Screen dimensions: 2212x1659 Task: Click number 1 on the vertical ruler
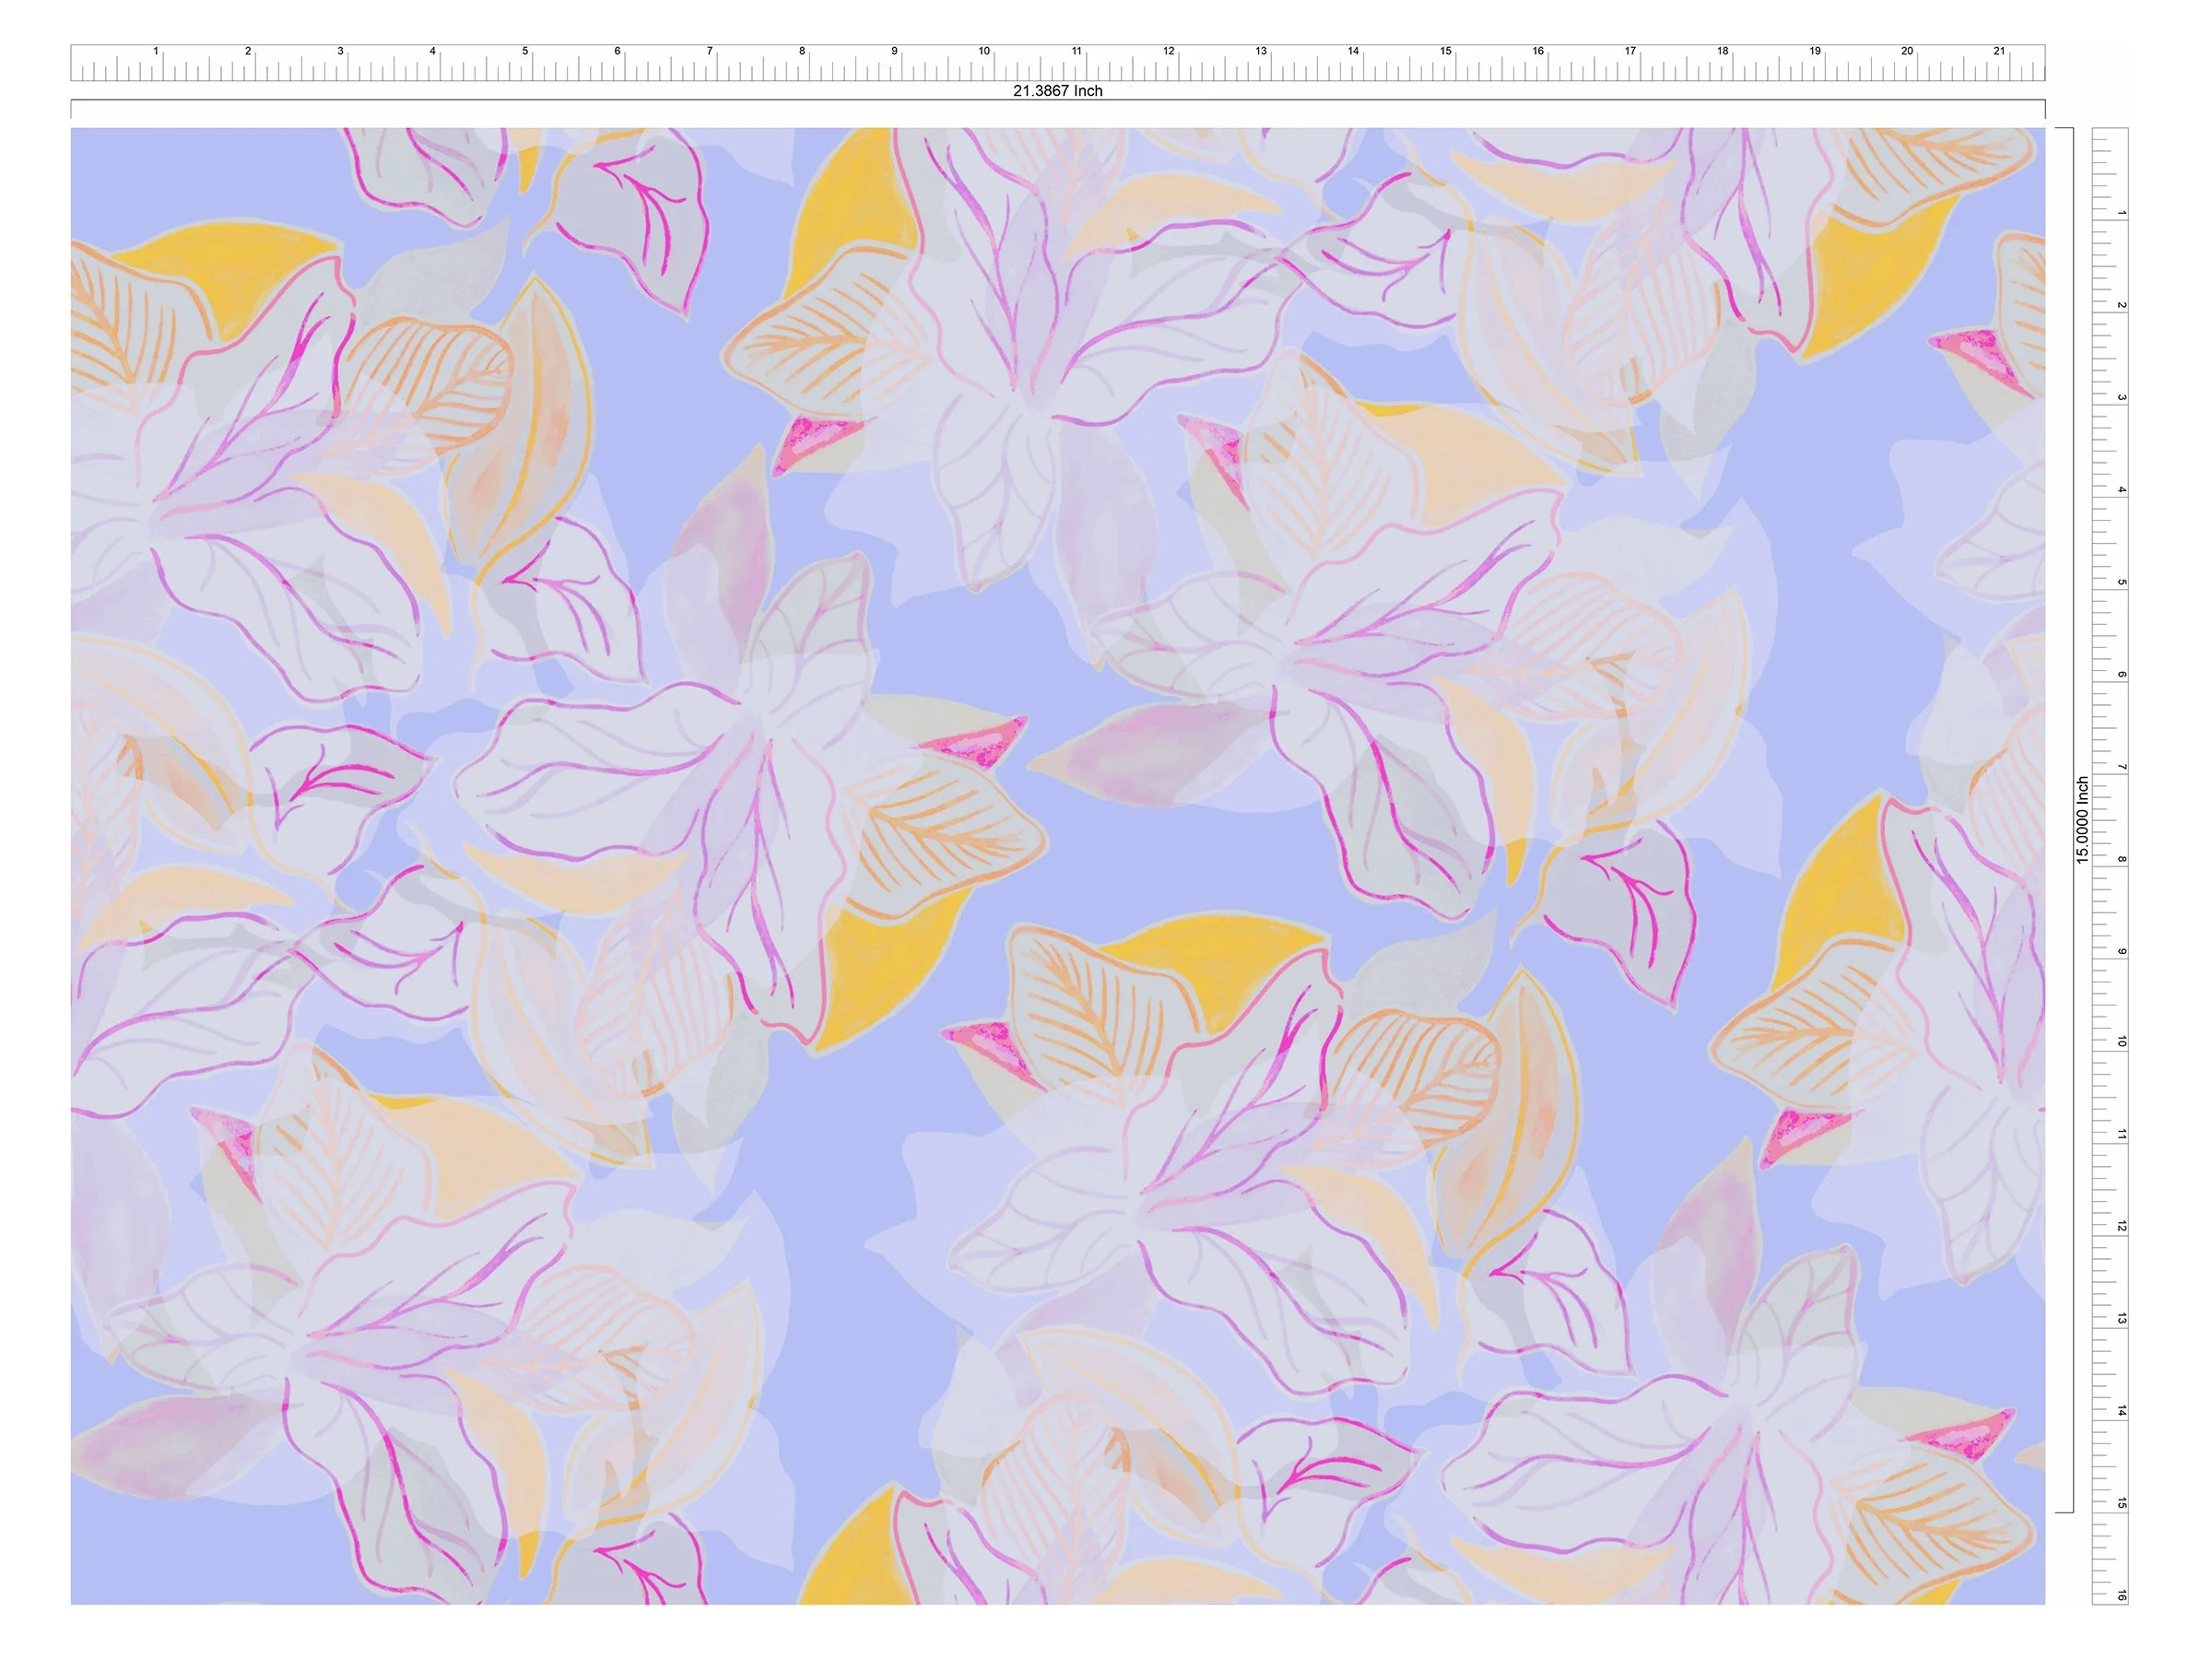(x=2121, y=213)
